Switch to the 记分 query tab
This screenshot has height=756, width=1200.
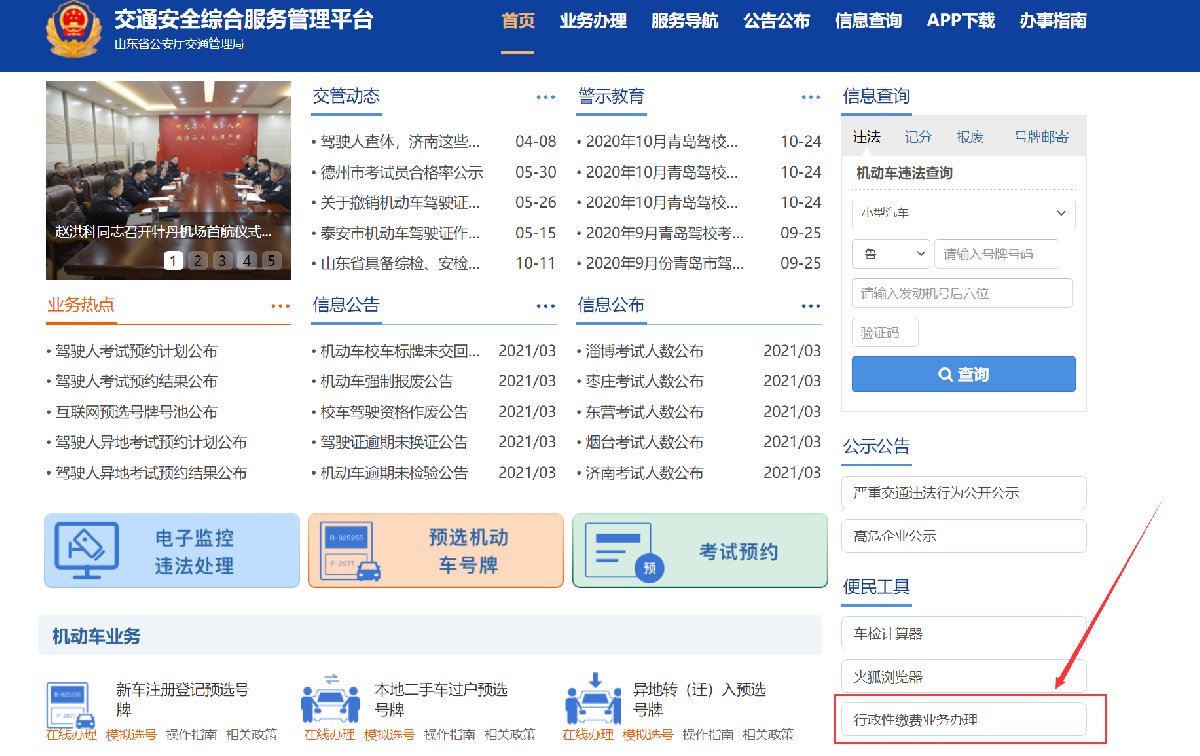point(917,137)
